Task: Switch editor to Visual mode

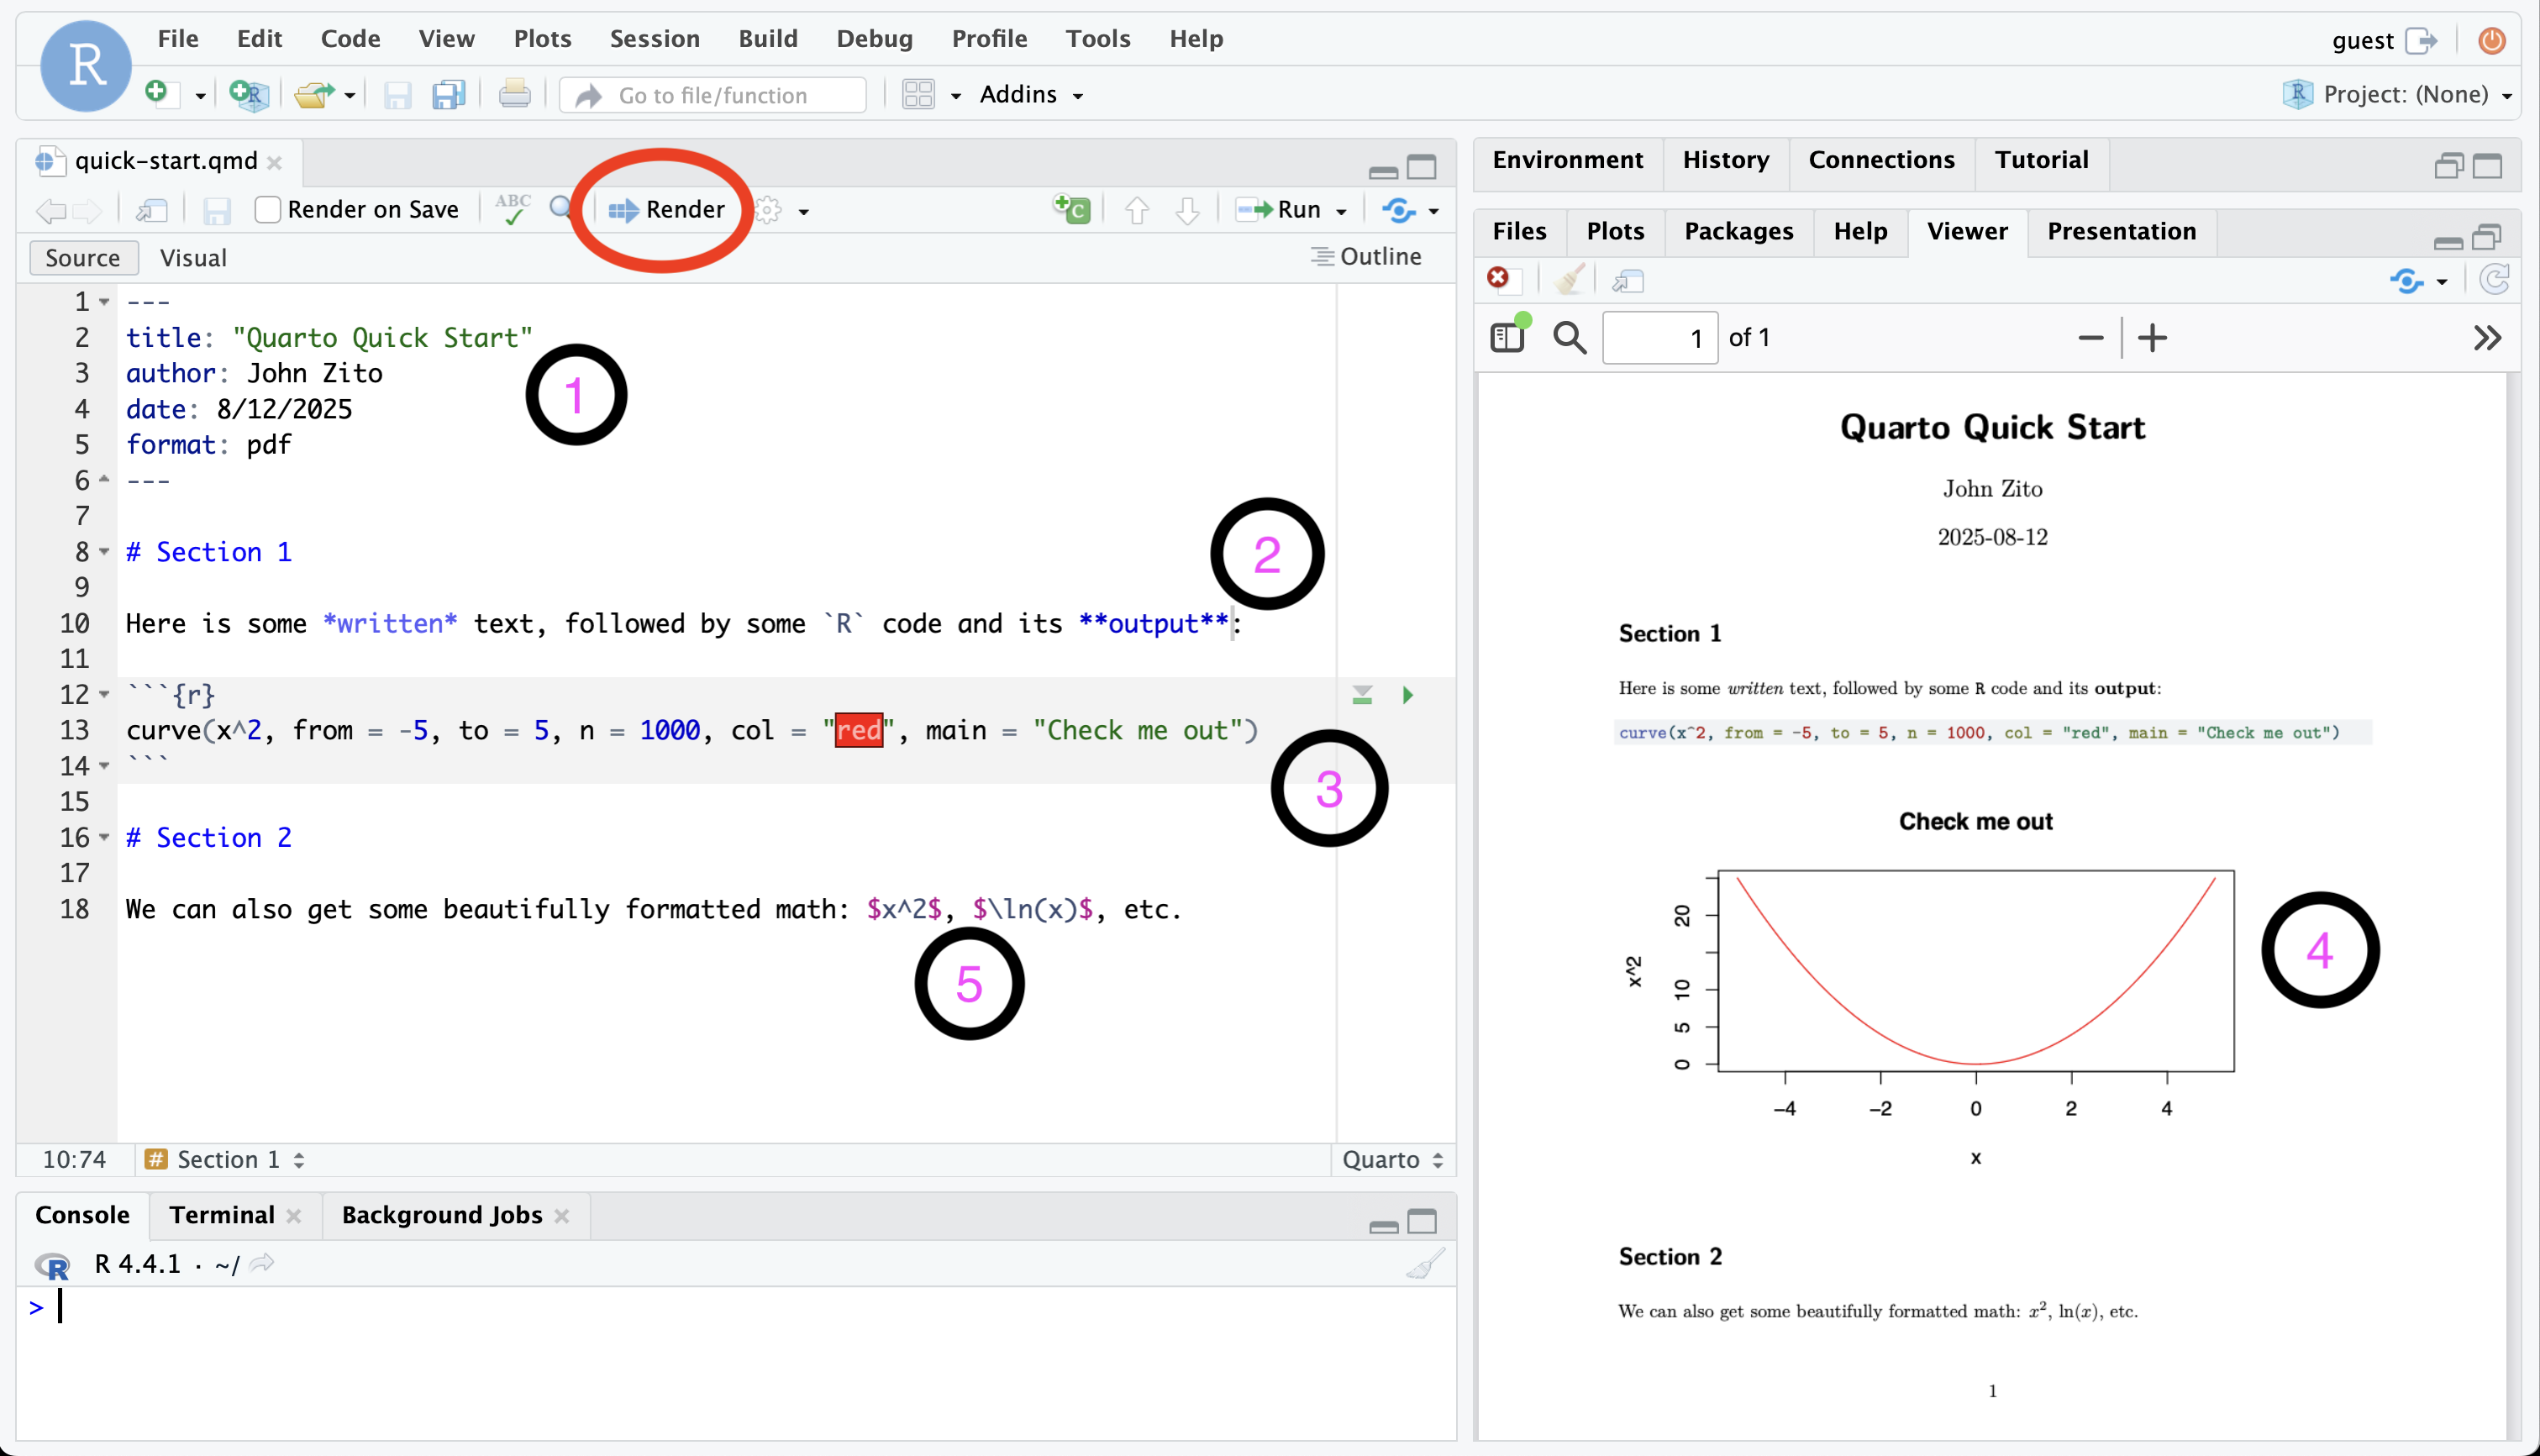Action: [x=193, y=258]
